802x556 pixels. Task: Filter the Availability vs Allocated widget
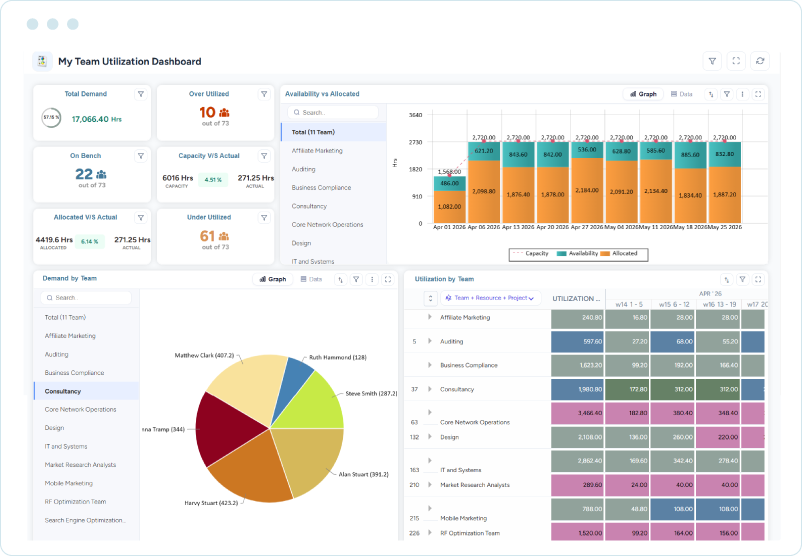[726, 94]
